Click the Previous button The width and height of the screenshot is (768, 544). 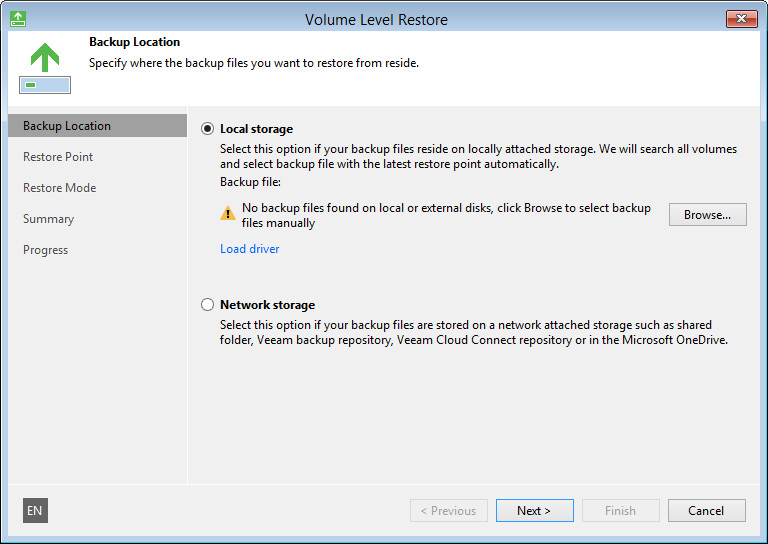(x=449, y=511)
